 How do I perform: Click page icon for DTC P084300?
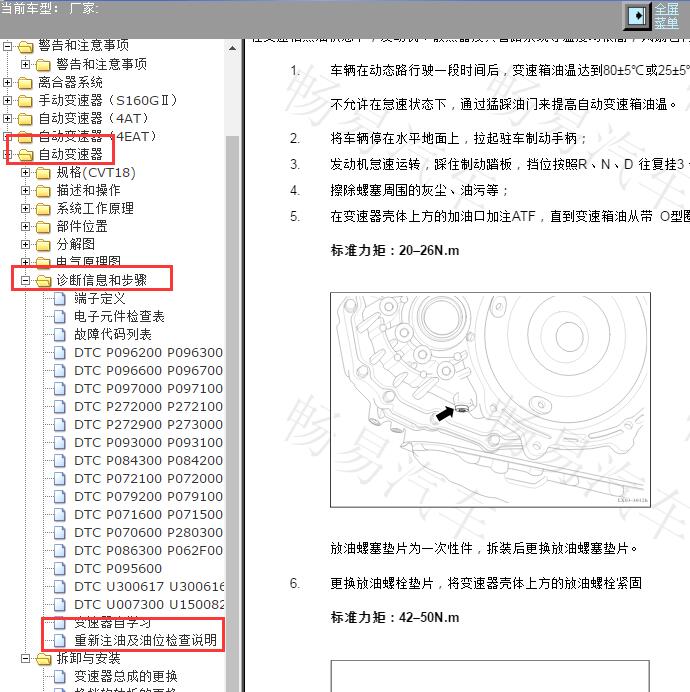[60, 461]
